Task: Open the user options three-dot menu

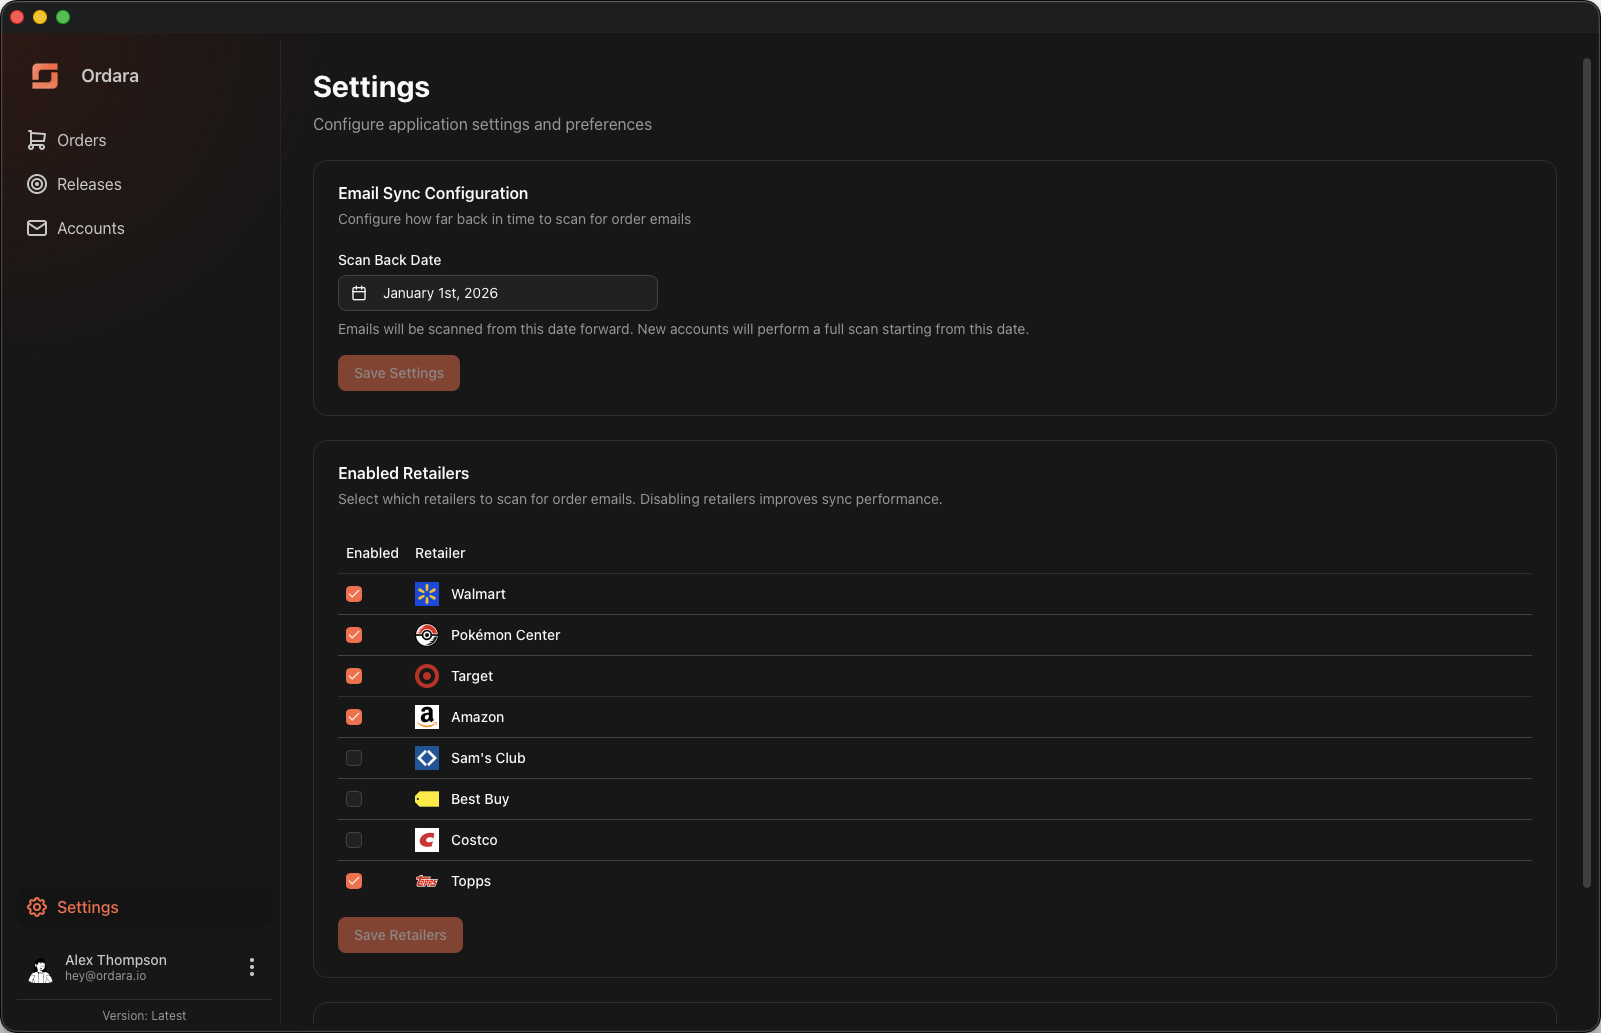Action: click(x=252, y=967)
